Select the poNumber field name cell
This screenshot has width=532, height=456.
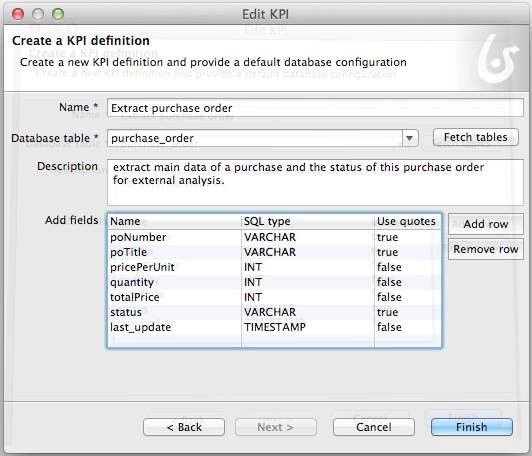coord(174,237)
